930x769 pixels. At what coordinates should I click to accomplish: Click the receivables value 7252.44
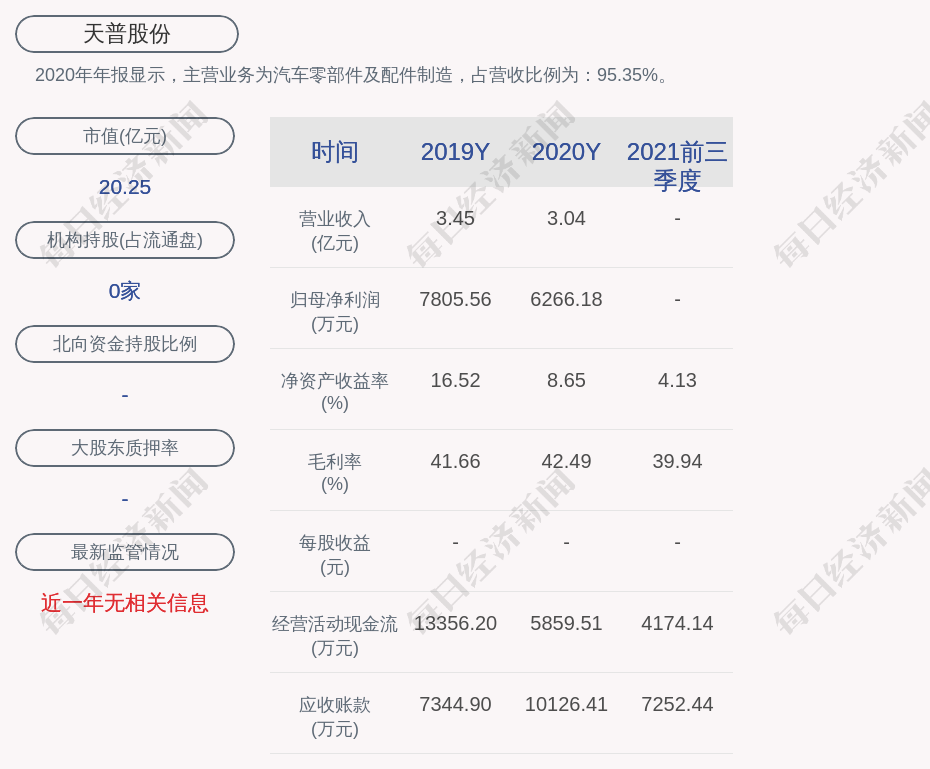pyautogui.click(x=677, y=704)
